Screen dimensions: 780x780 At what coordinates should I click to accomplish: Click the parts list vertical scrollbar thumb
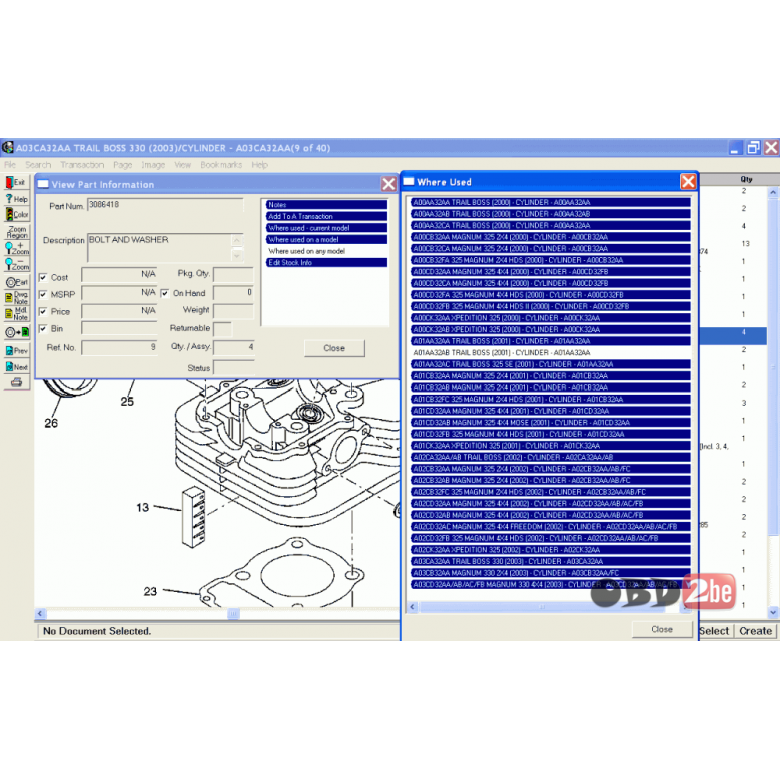(x=773, y=367)
